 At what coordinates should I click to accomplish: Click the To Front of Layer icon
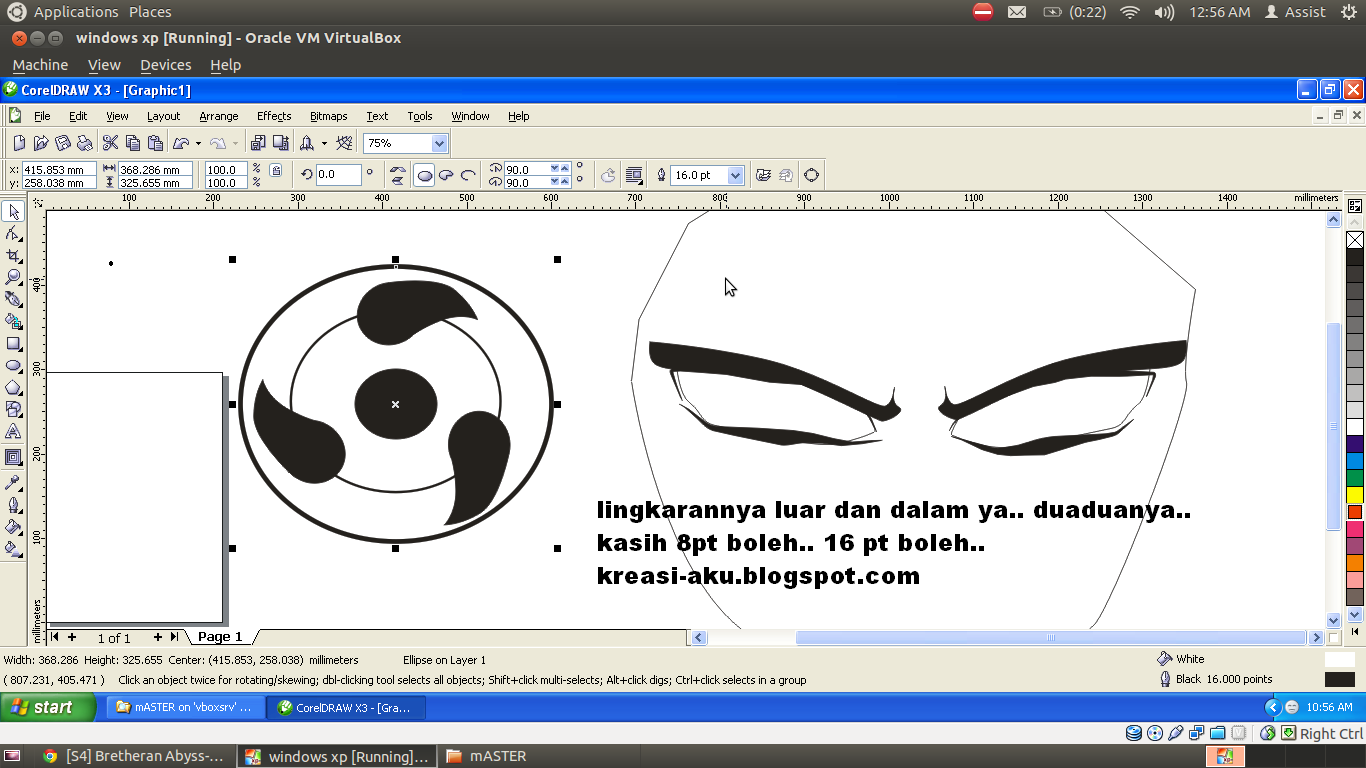pos(764,175)
